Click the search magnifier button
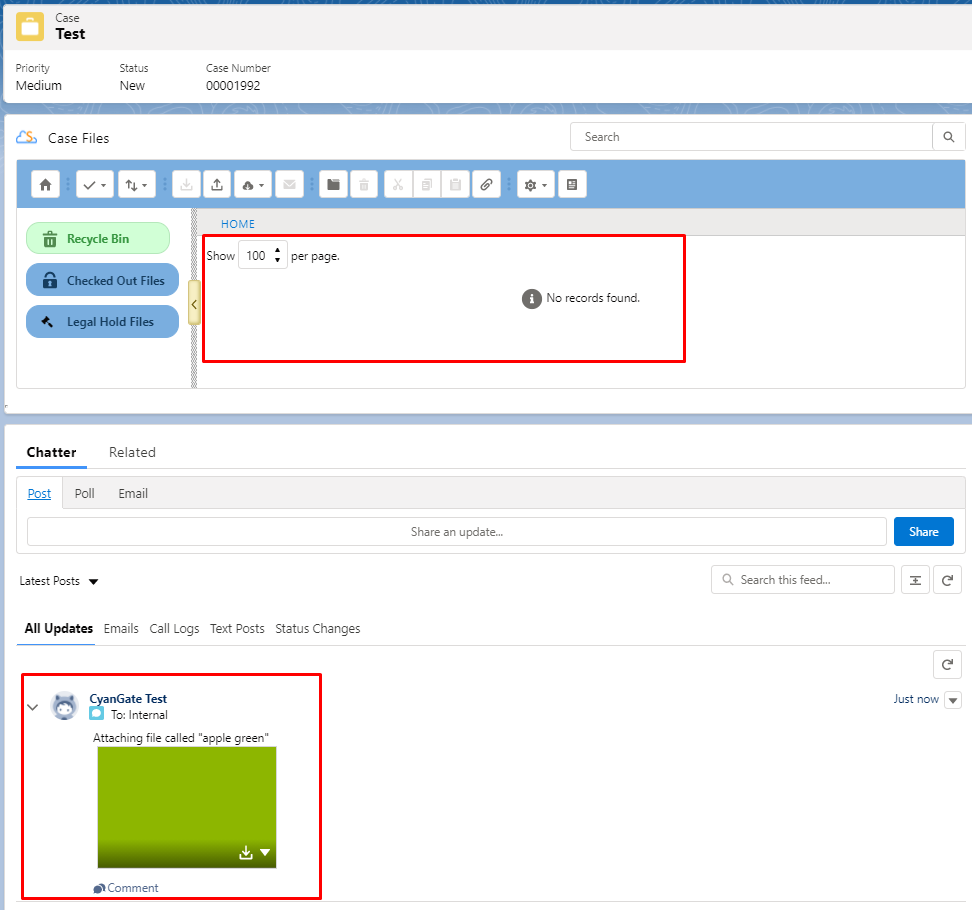 coord(948,137)
